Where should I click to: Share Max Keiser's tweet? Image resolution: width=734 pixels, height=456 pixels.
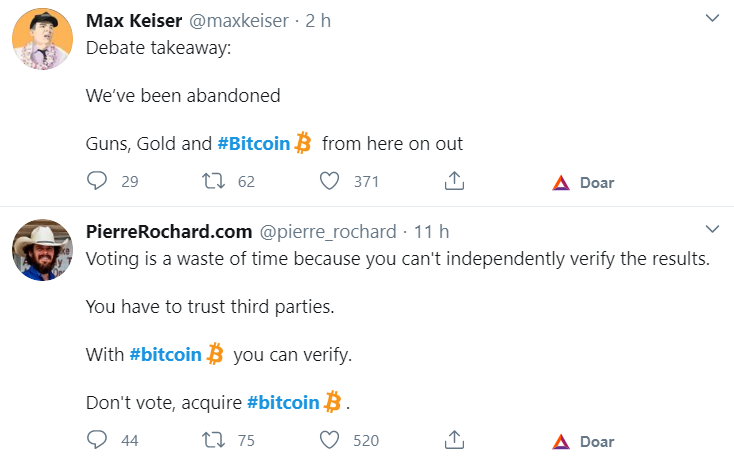(x=453, y=182)
